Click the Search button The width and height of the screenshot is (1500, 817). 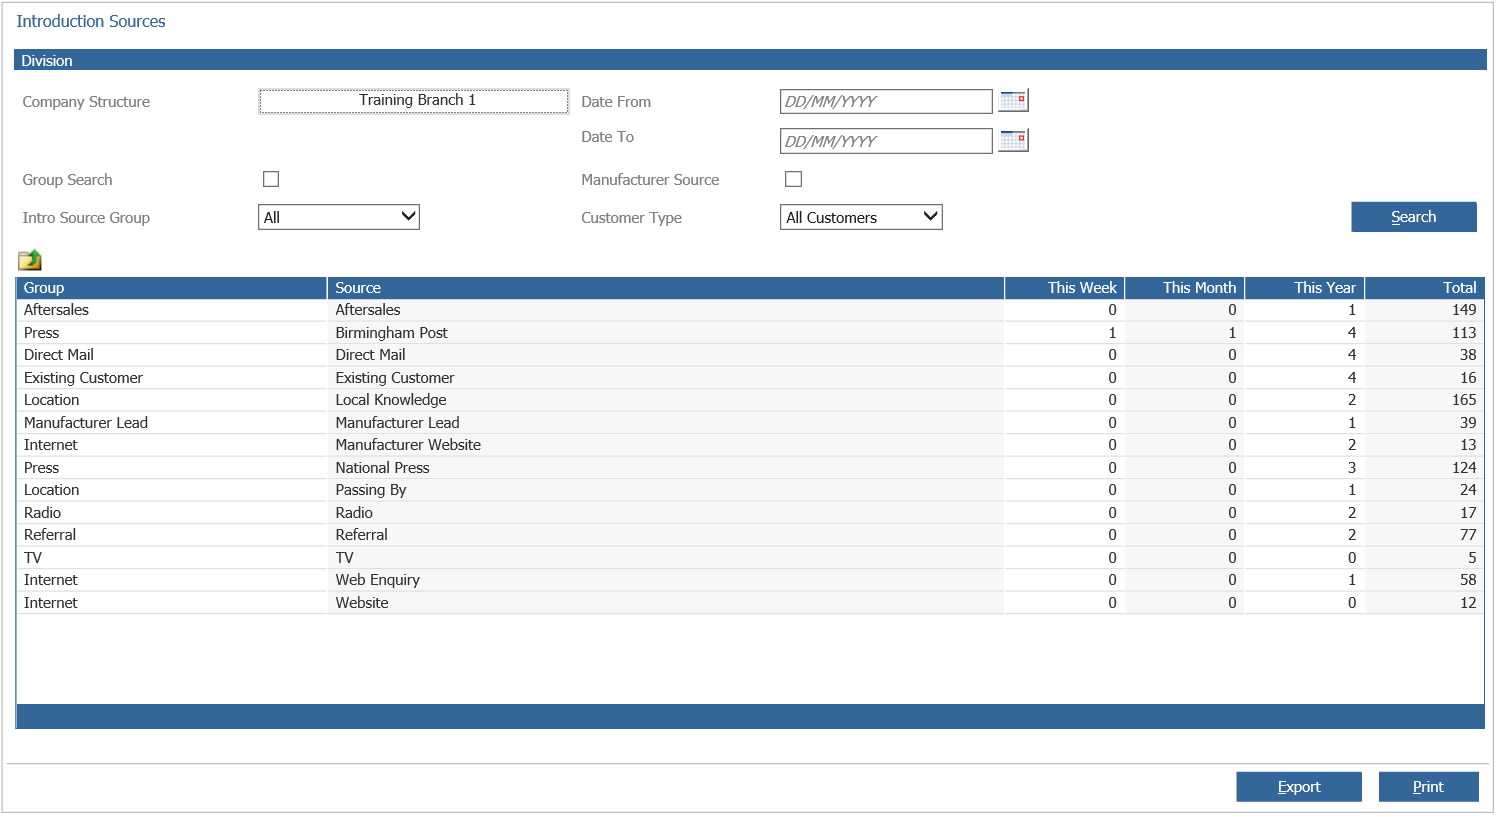pyautogui.click(x=1413, y=216)
